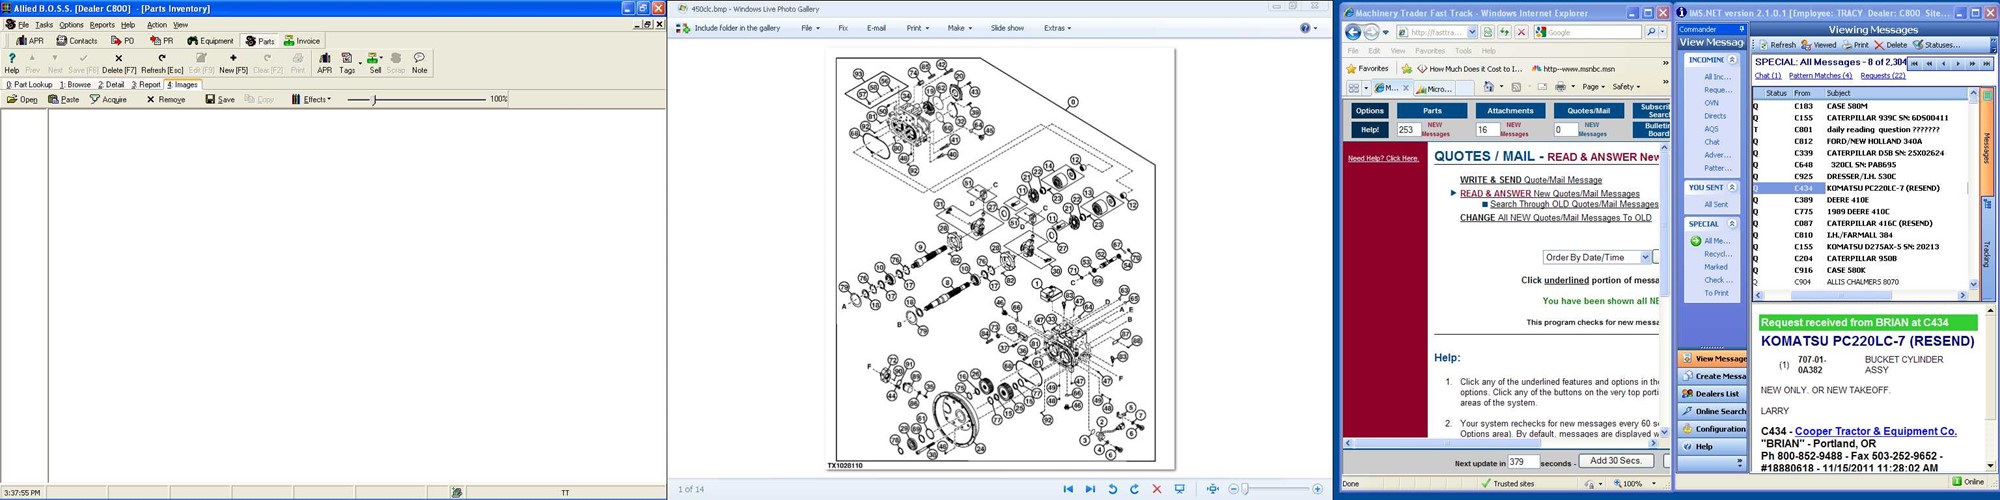Open Make dropdown in Photo Gallery
Viewport: 2000px width, 500px height.
click(x=960, y=28)
